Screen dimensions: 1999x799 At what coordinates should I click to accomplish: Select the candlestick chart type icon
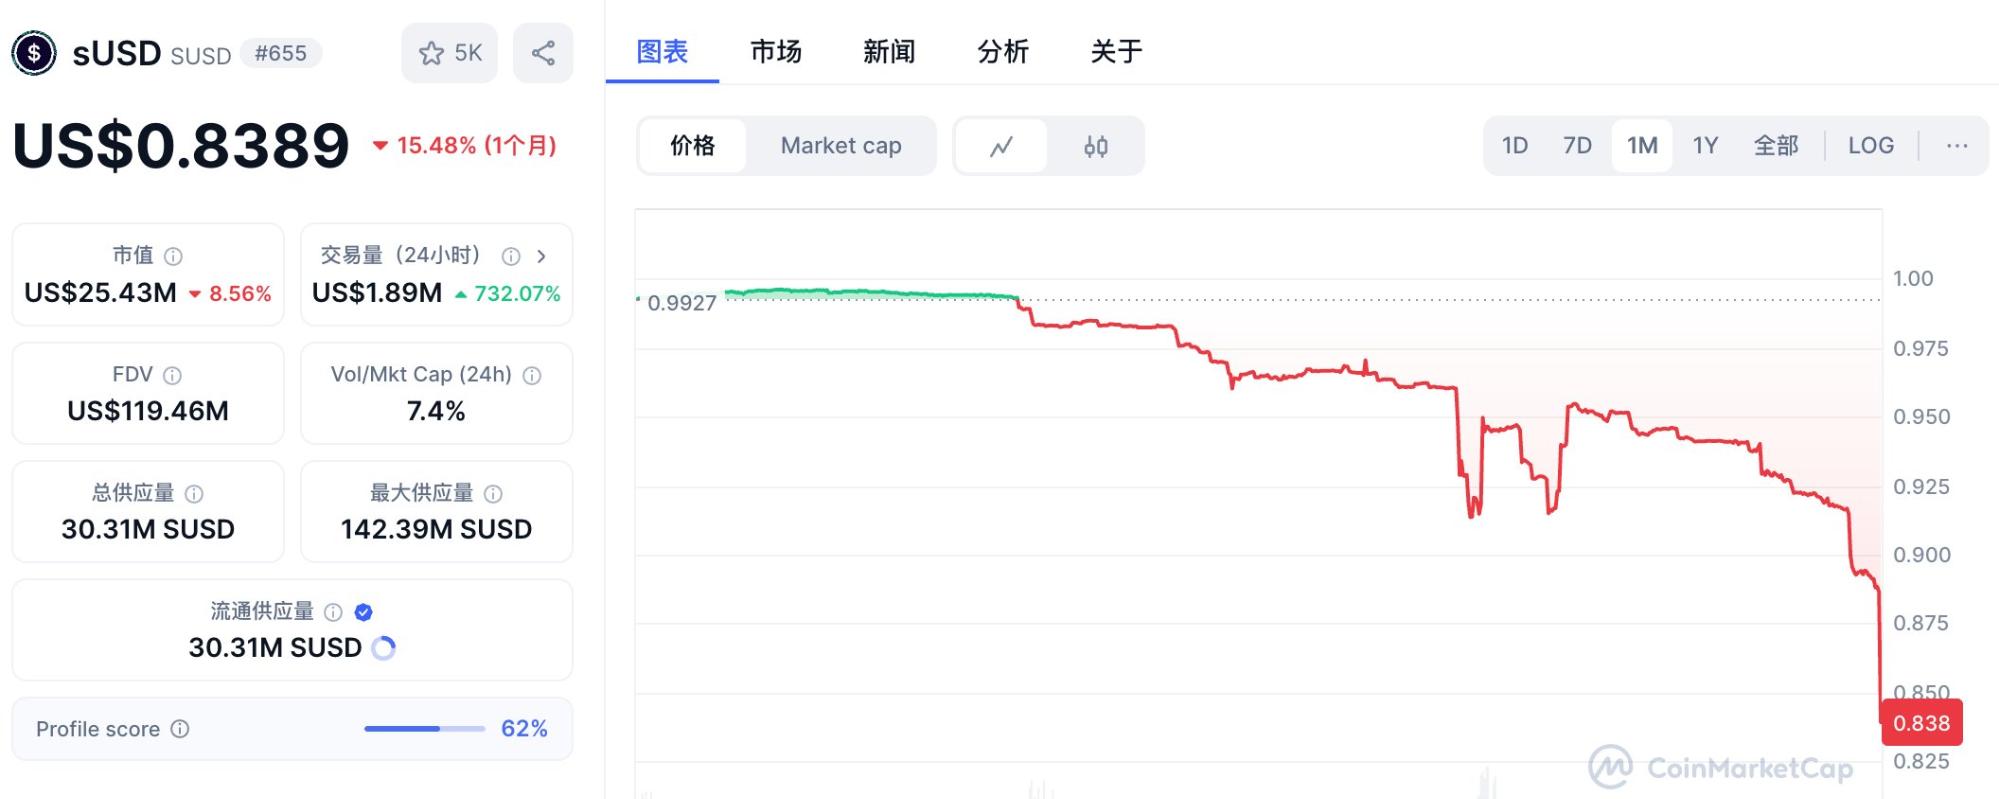click(1095, 145)
